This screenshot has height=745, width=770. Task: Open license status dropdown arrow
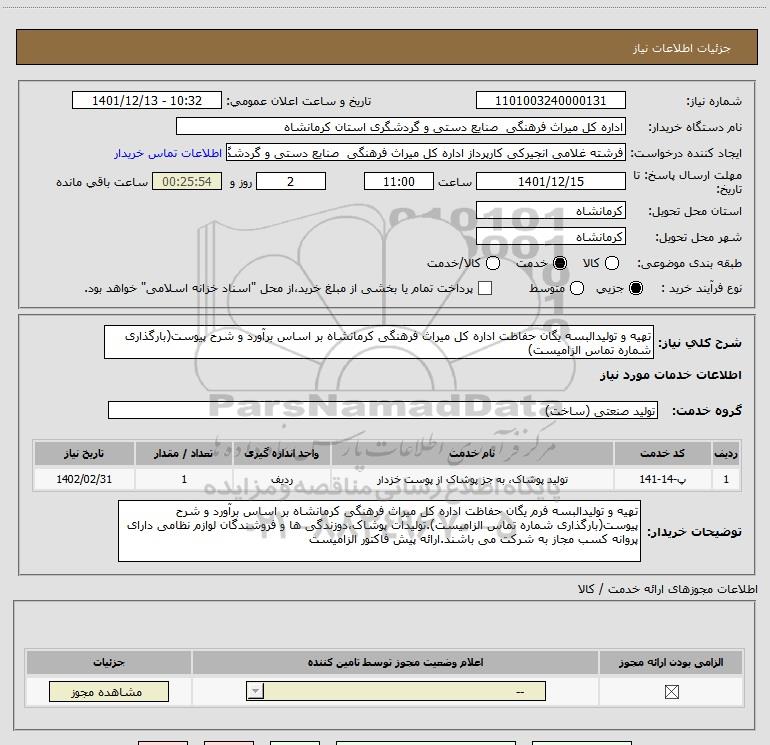pyautogui.click(x=255, y=691)
